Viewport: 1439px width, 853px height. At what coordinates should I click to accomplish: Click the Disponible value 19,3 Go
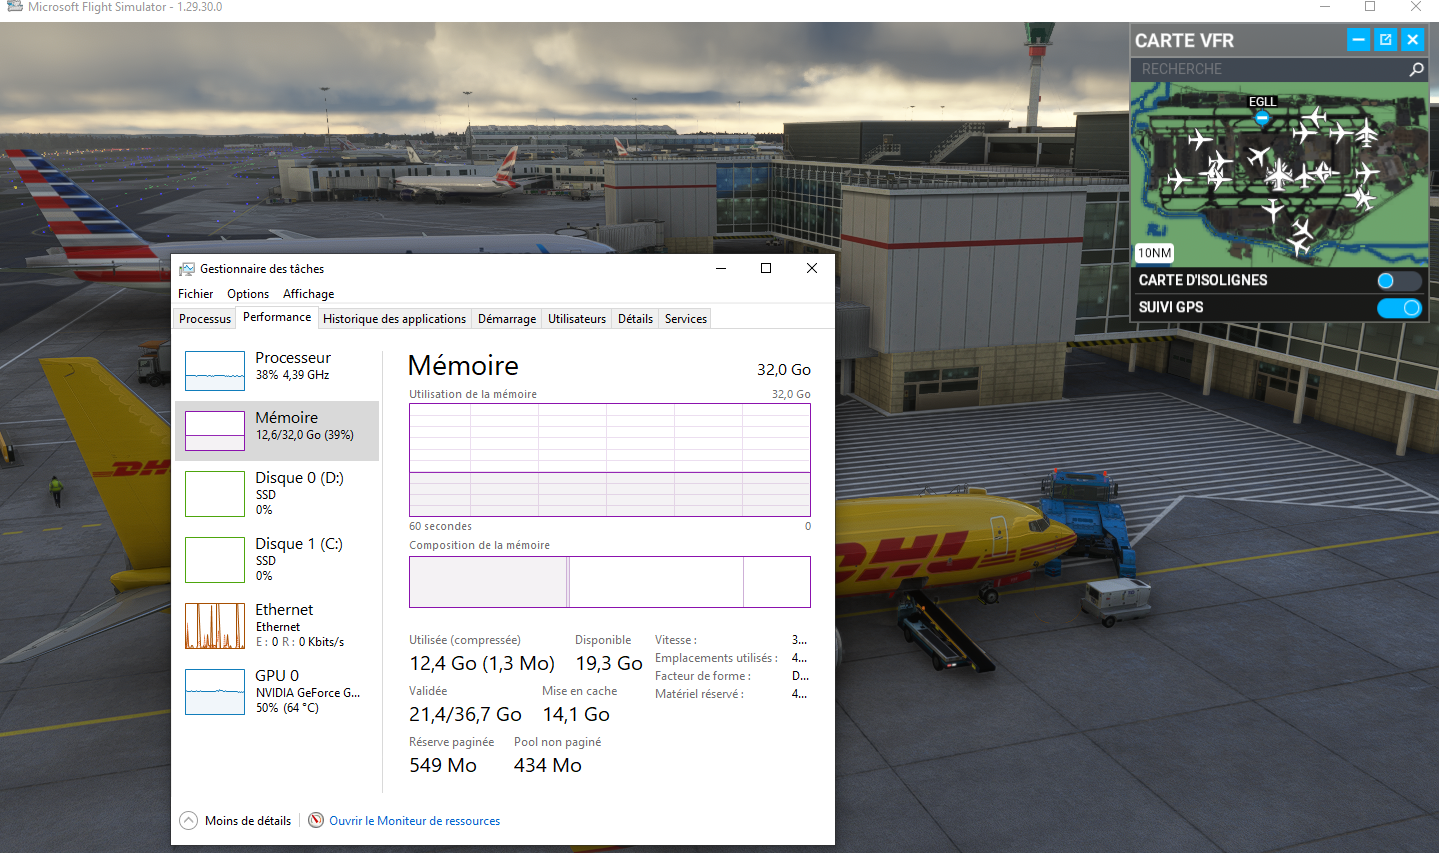click(x=609, y=663)
